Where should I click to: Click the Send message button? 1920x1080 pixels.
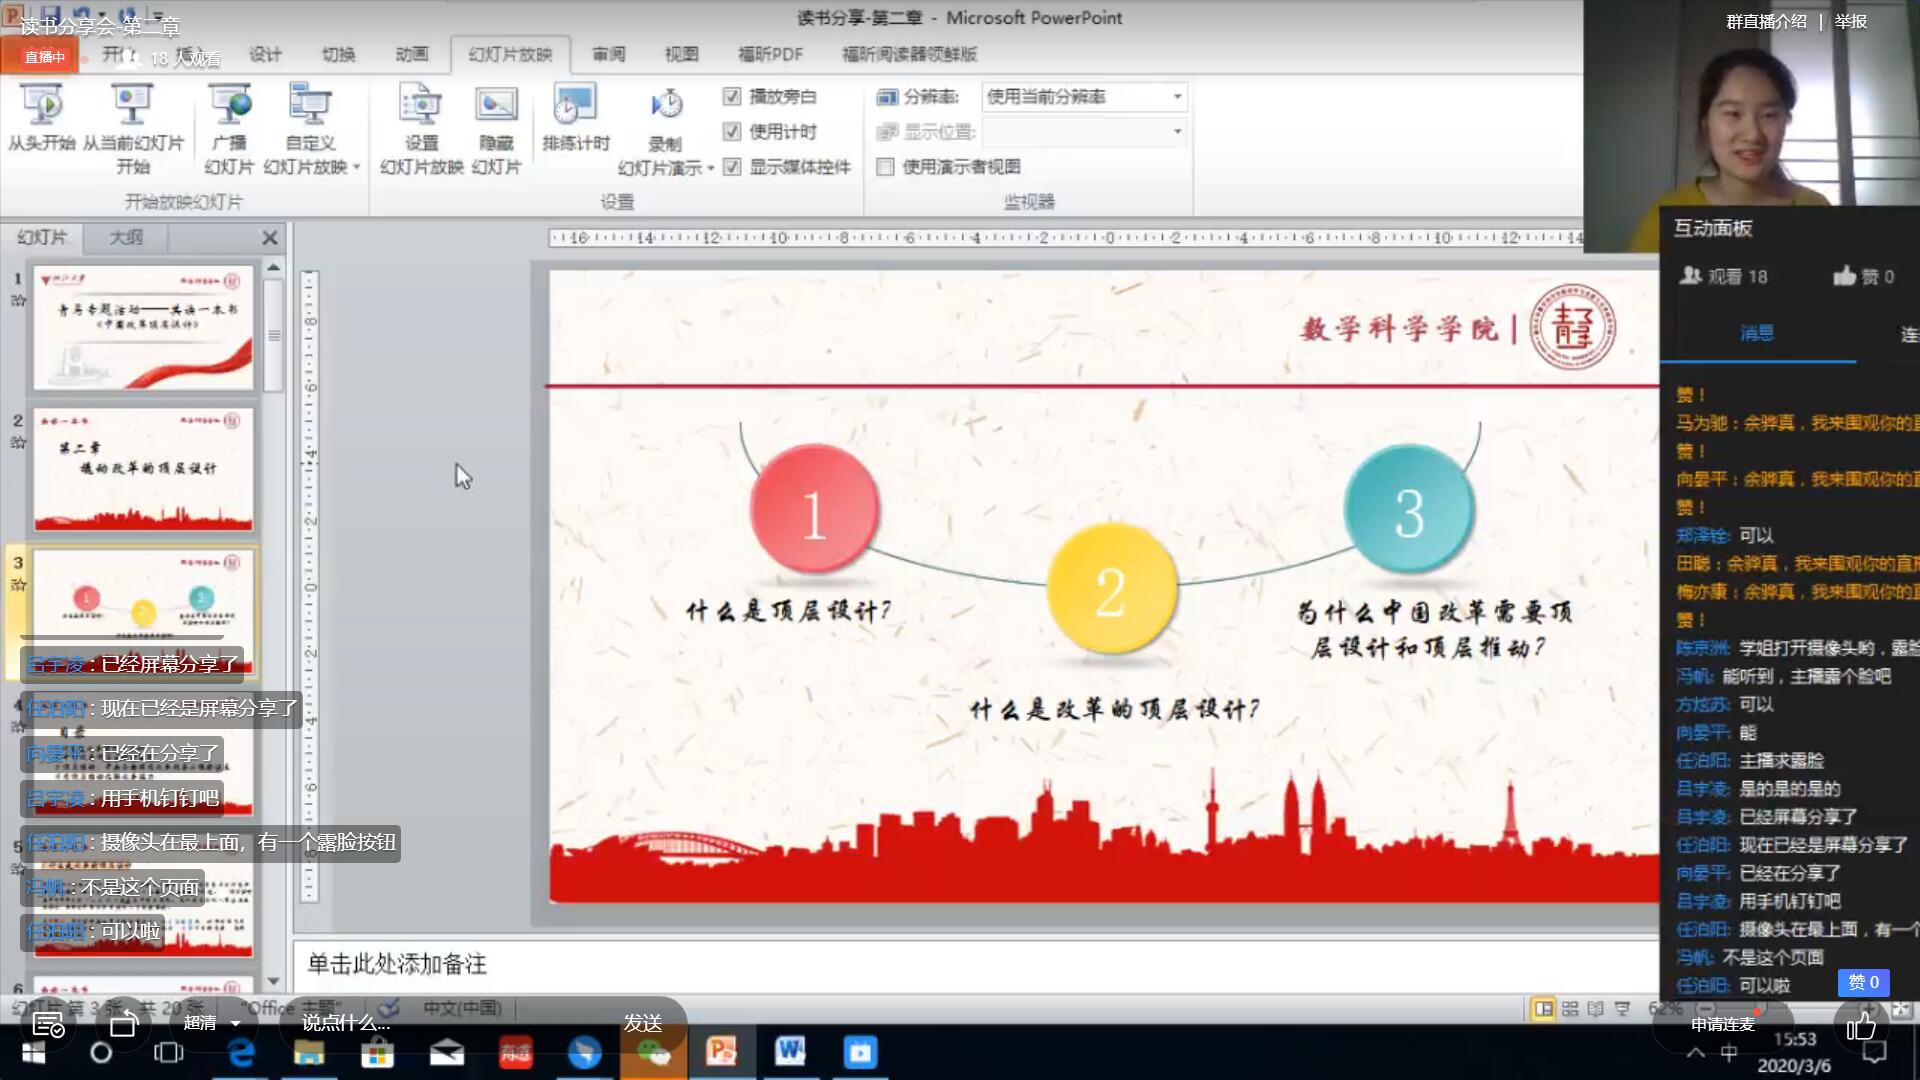click(x=642, y=1023)
